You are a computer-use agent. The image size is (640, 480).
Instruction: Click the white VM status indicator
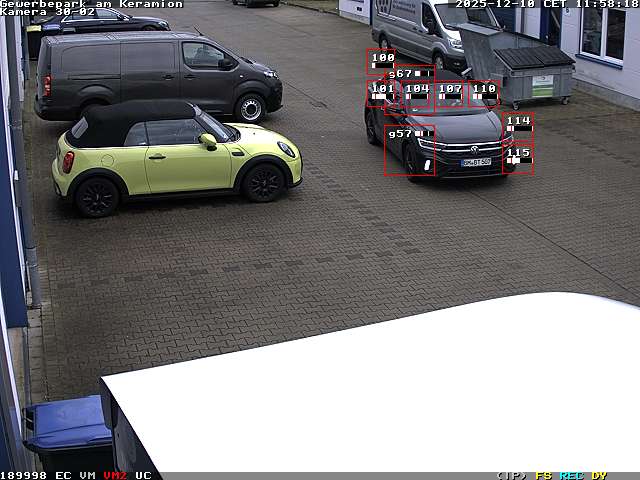point(87,475)
